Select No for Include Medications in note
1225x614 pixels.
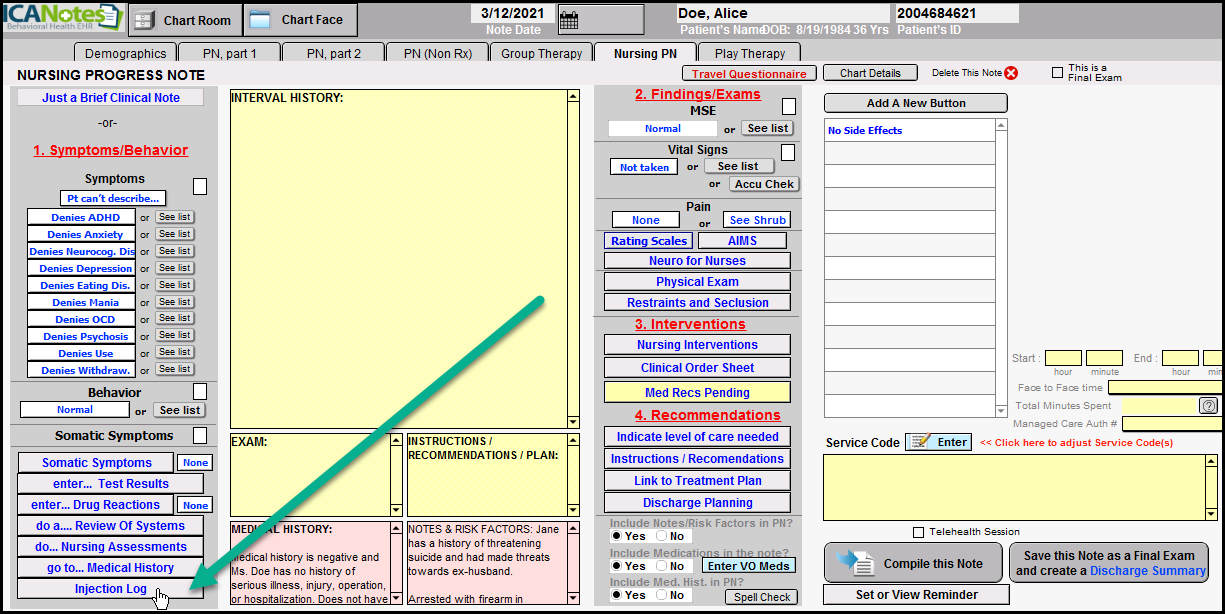(x=661, y=566)
